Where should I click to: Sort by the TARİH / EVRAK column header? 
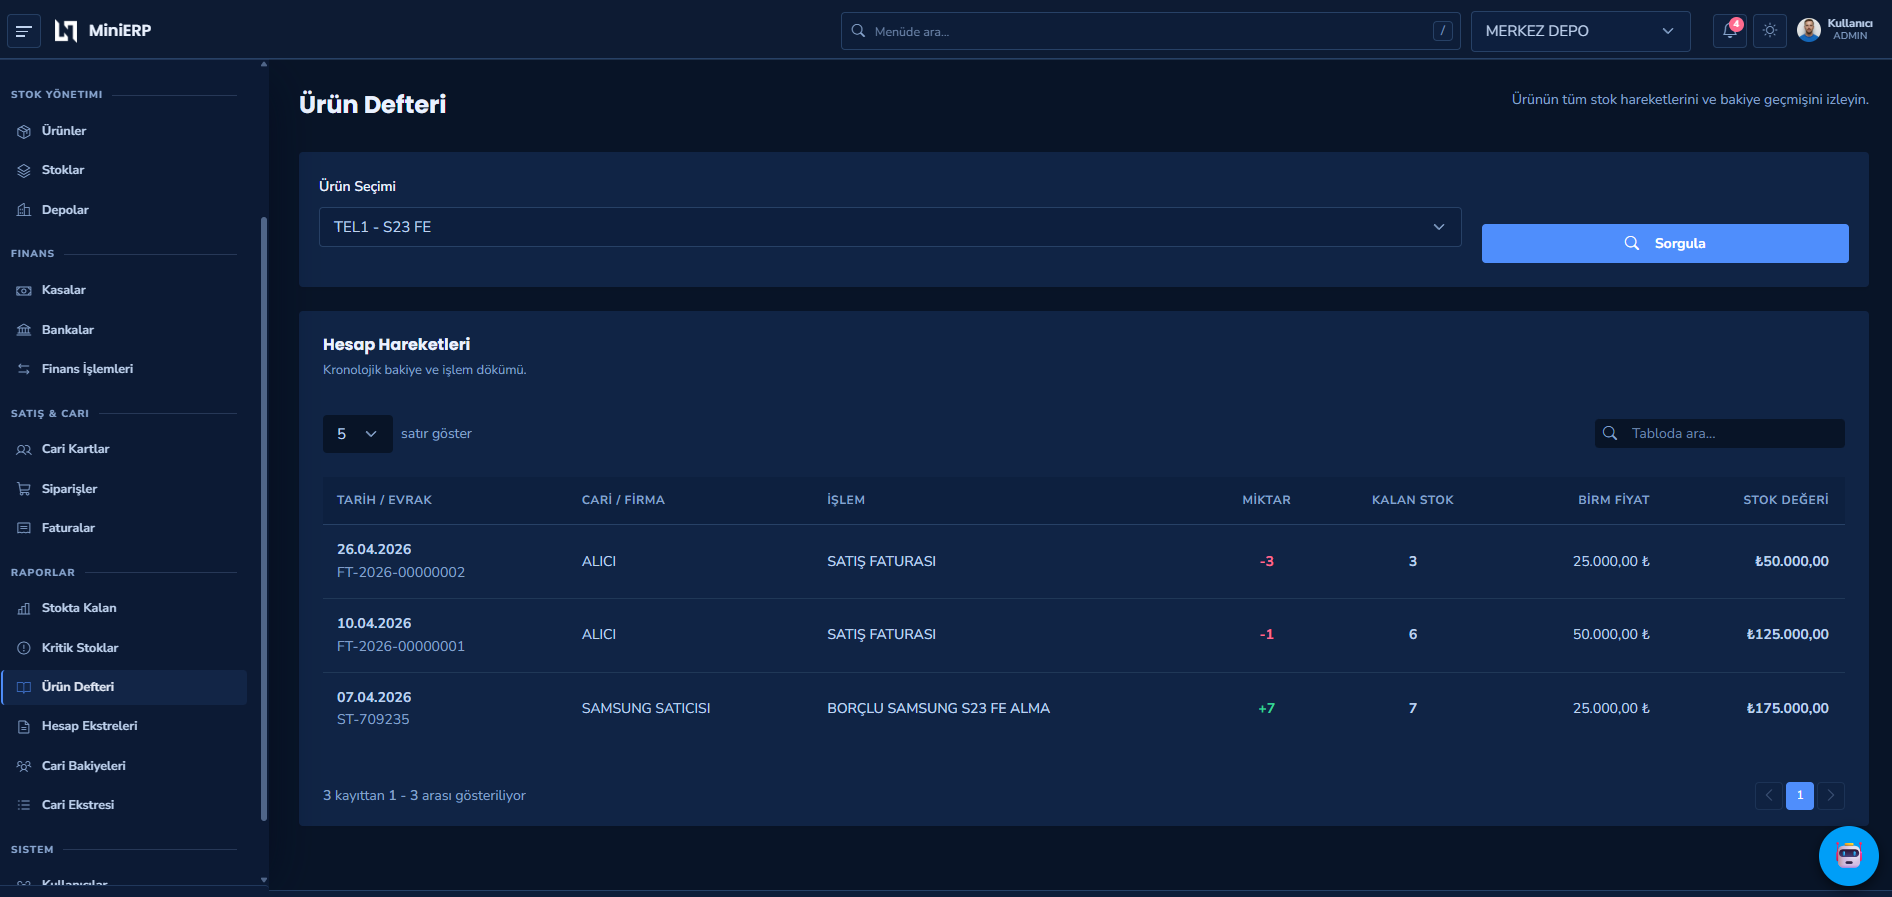384,500
